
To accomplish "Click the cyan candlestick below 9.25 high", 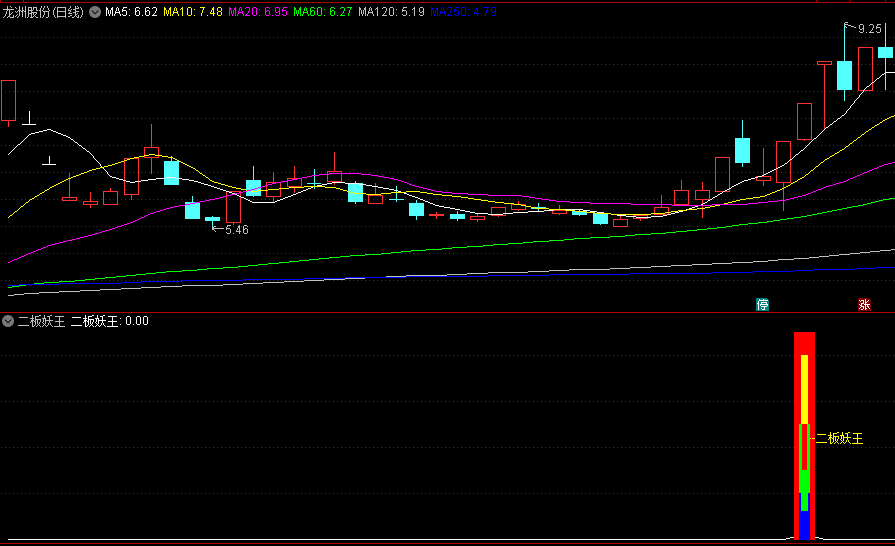I will pos(844,75).
